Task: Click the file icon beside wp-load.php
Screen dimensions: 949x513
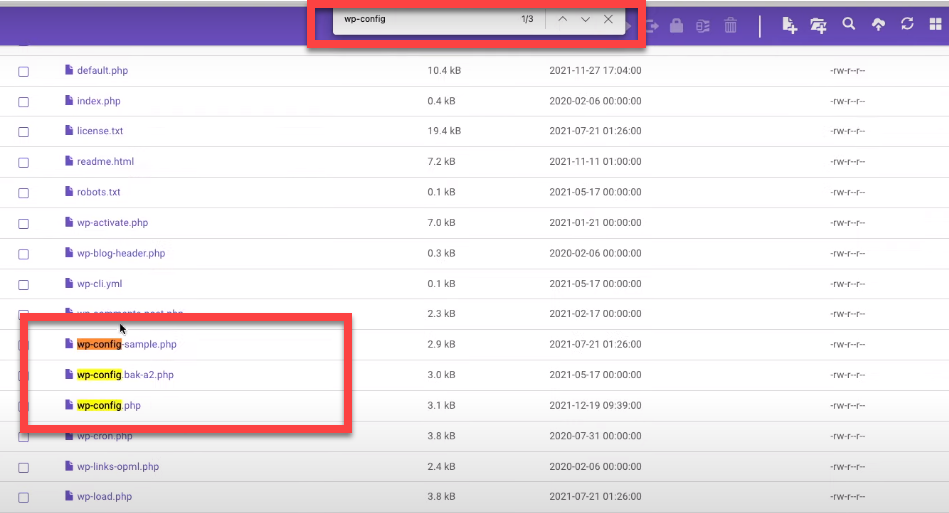Action: [x=69, y=496]
